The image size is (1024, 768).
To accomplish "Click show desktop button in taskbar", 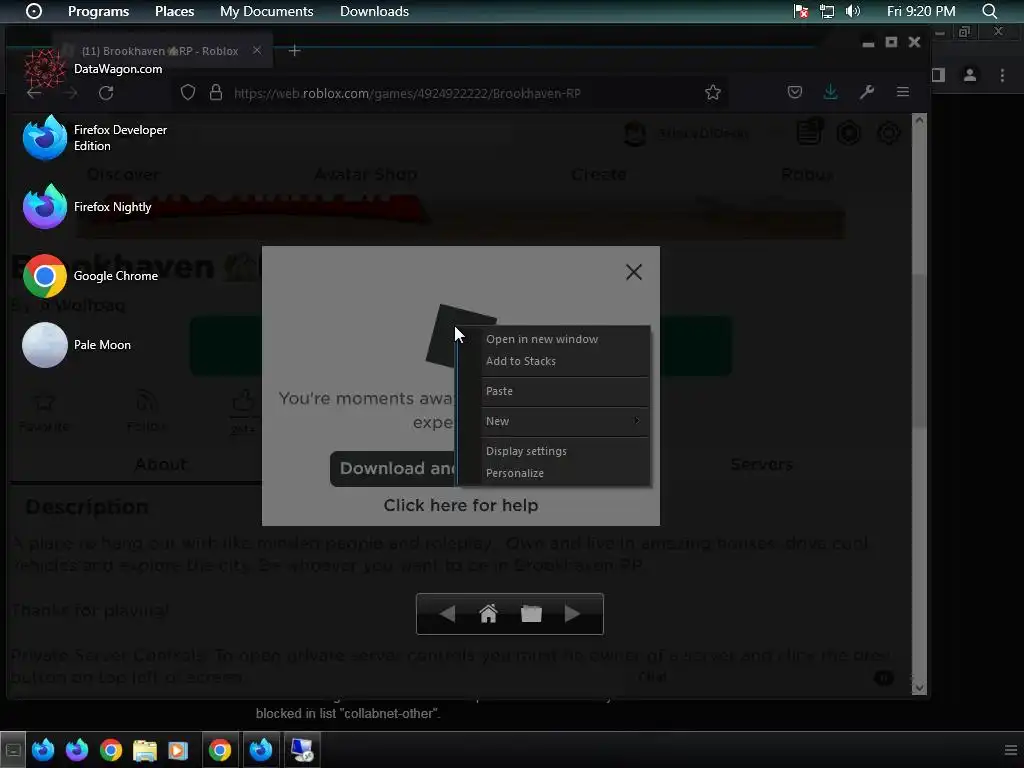I will click(12, 750).
